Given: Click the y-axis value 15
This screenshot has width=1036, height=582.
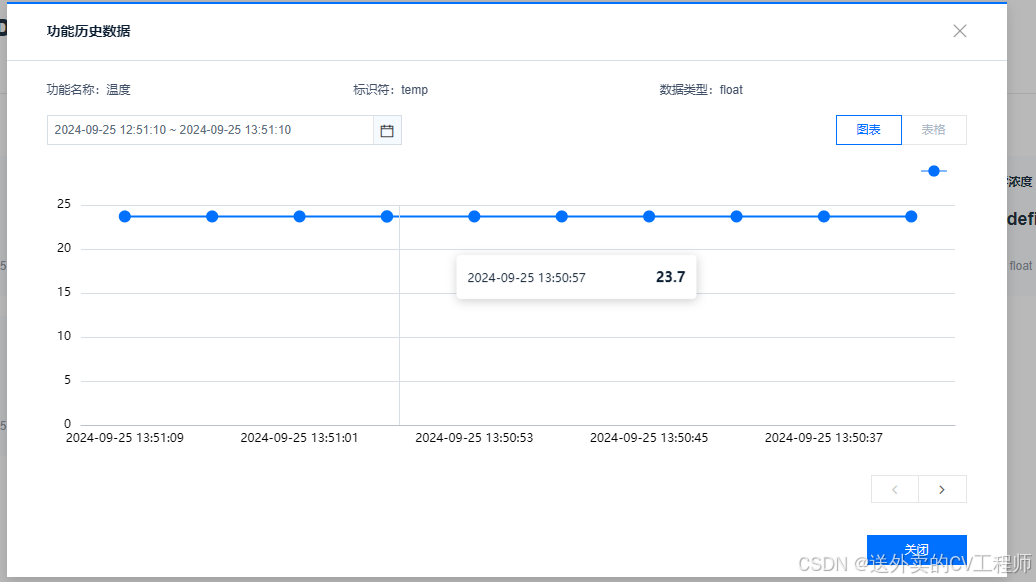Looking at the screenshot, I should [63, 291].
